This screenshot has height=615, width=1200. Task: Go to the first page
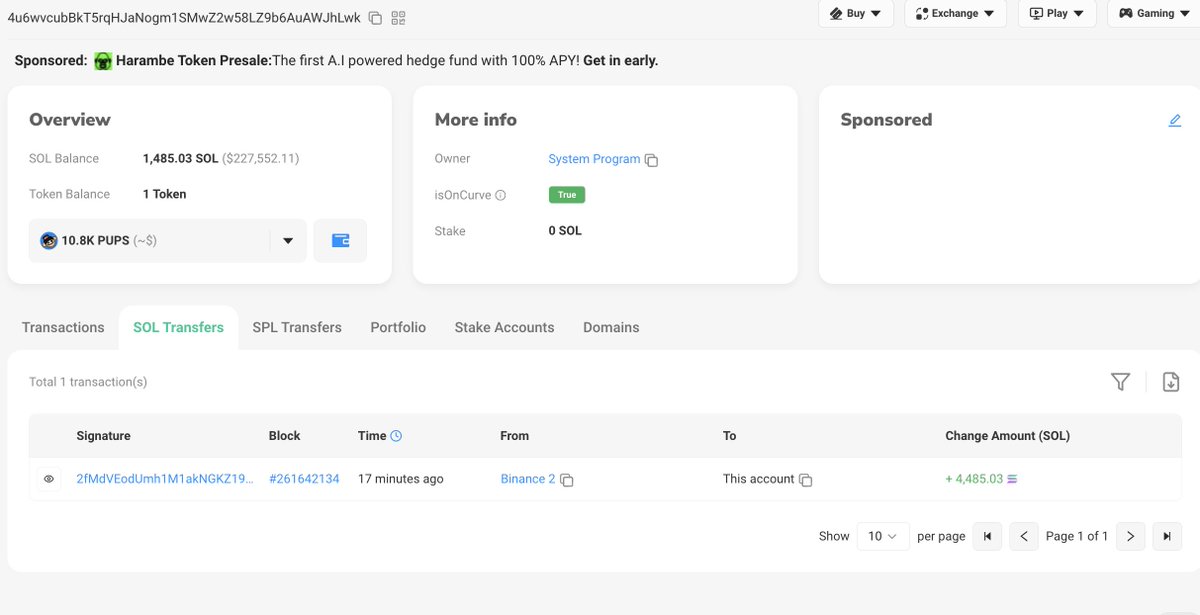[987, 536]
